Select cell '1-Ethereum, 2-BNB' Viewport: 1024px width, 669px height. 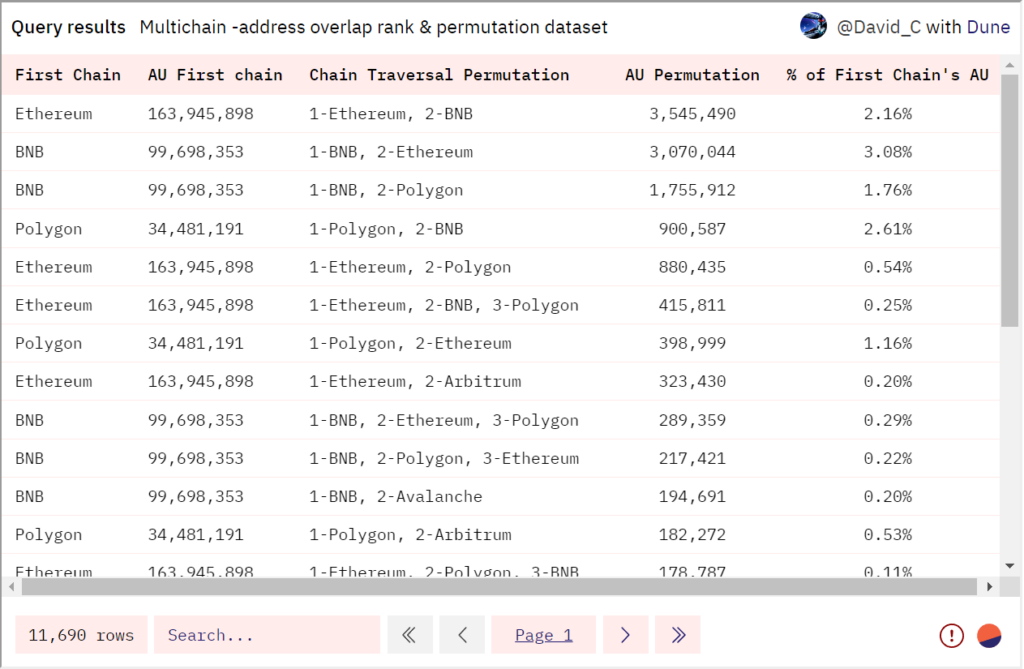pos(391,114)
